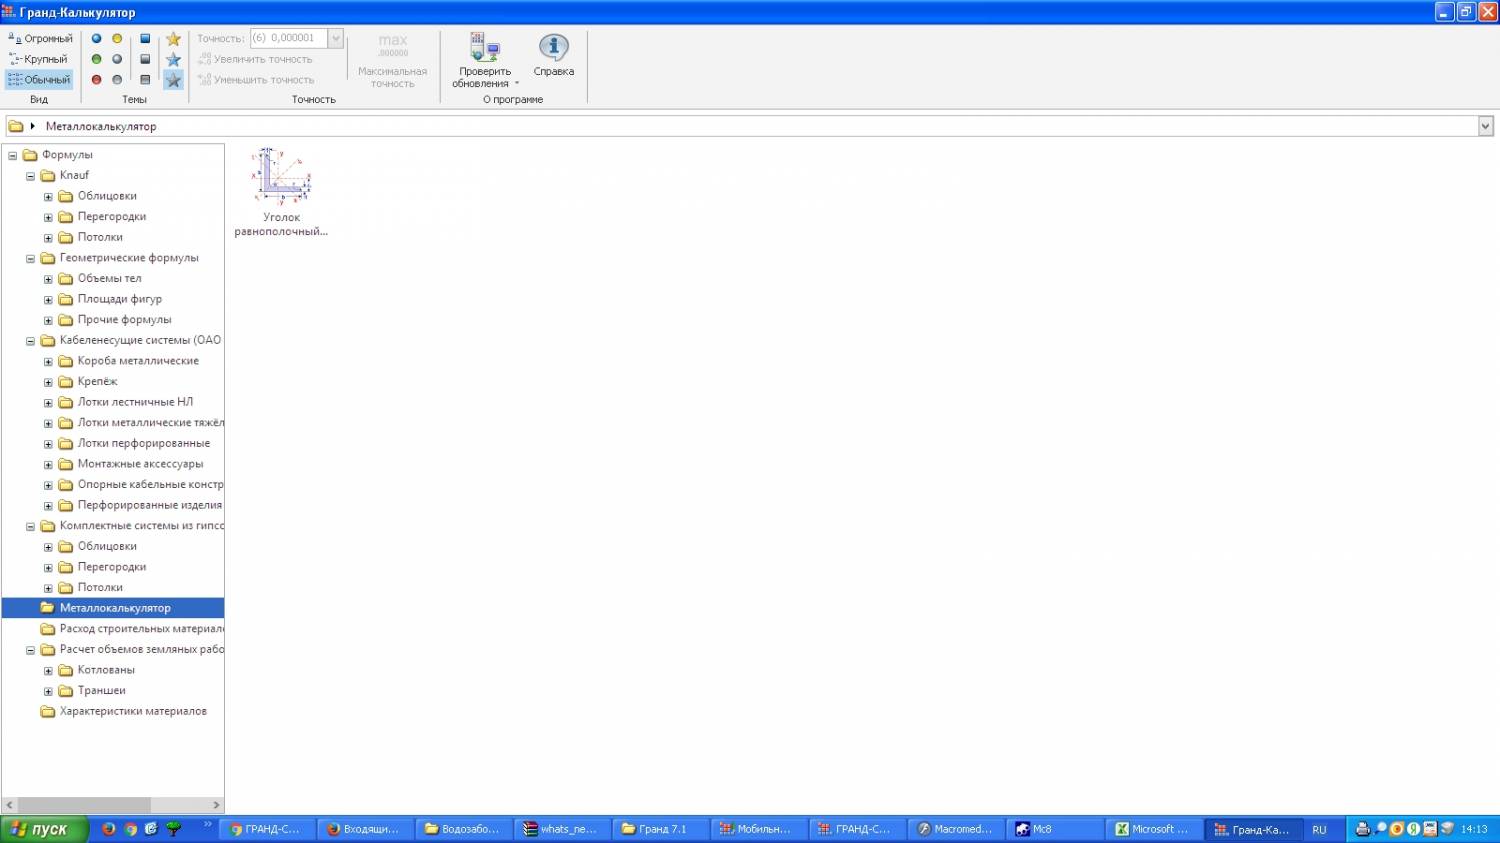Apply the silver circle theme in middle row

[x=117, y=59]
